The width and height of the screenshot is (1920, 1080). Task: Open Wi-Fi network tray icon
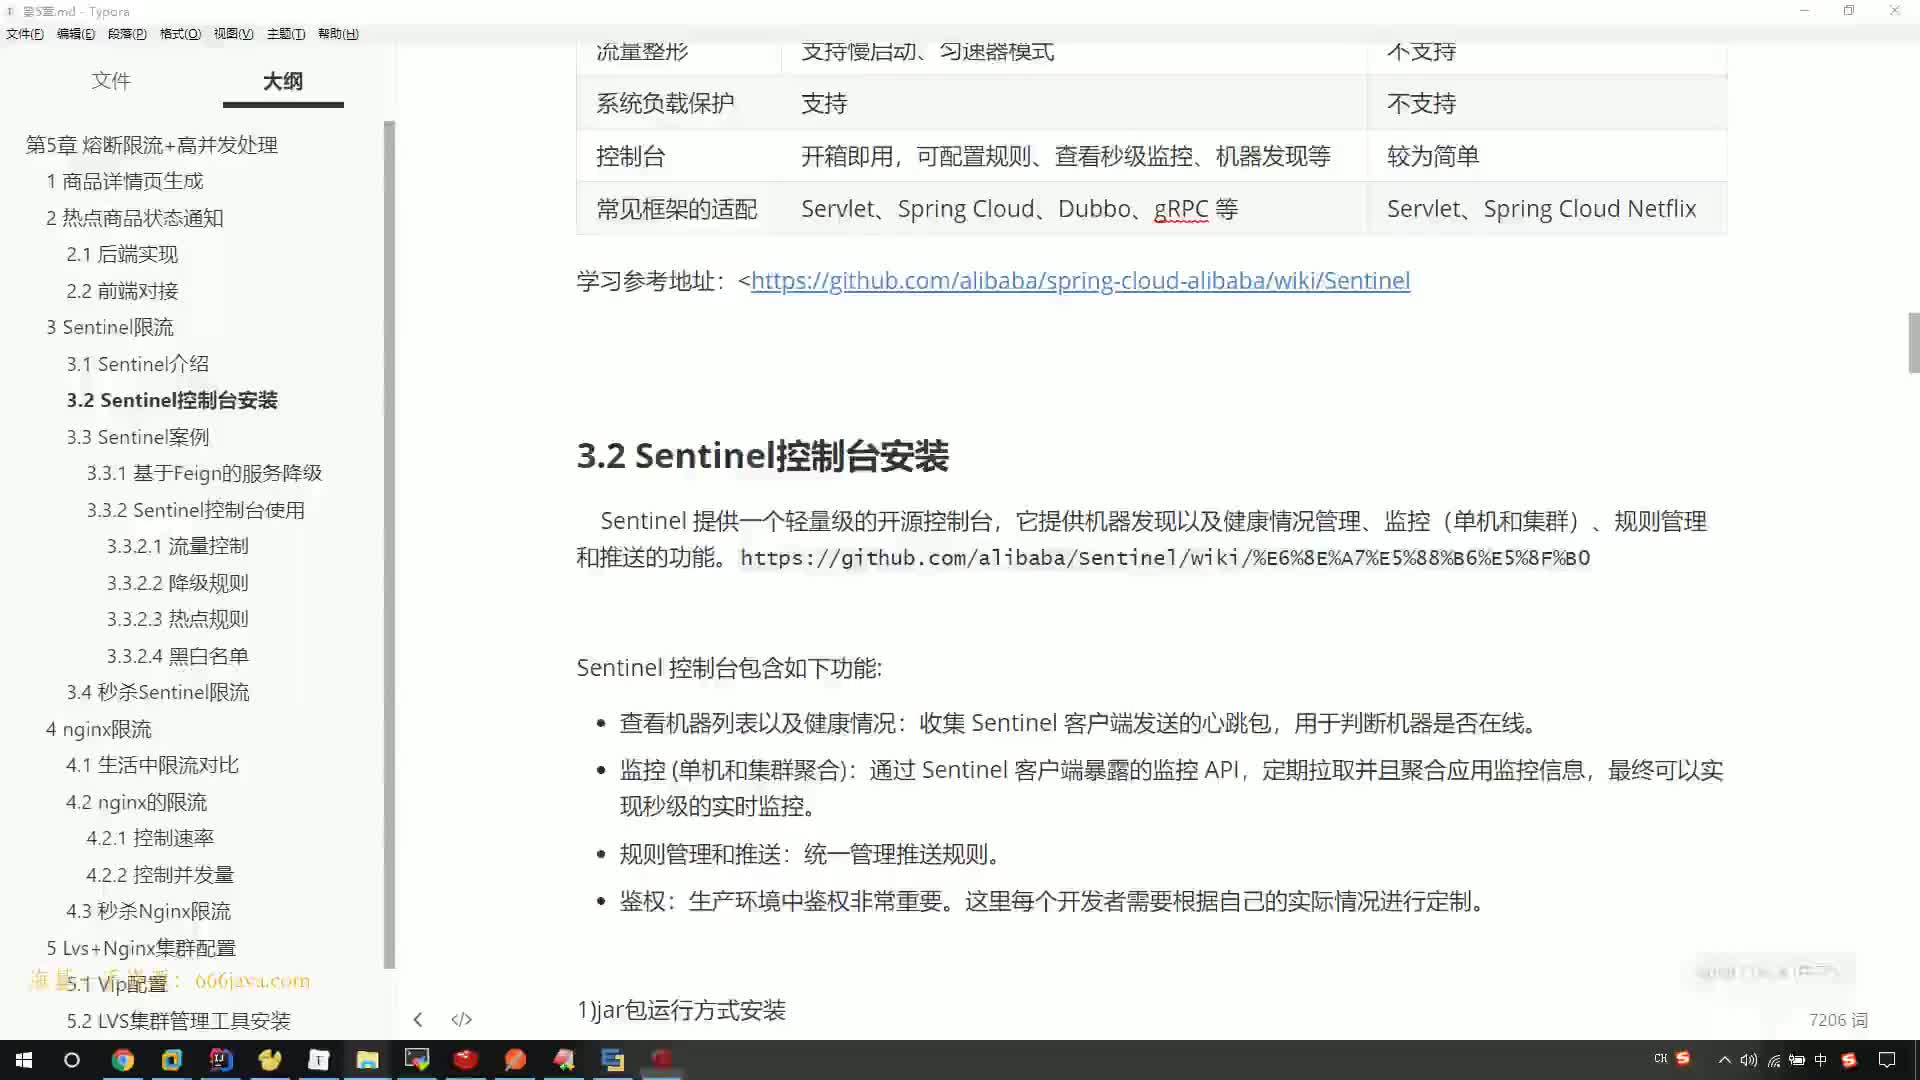pyautogui.click(x=1774, y=1060)
